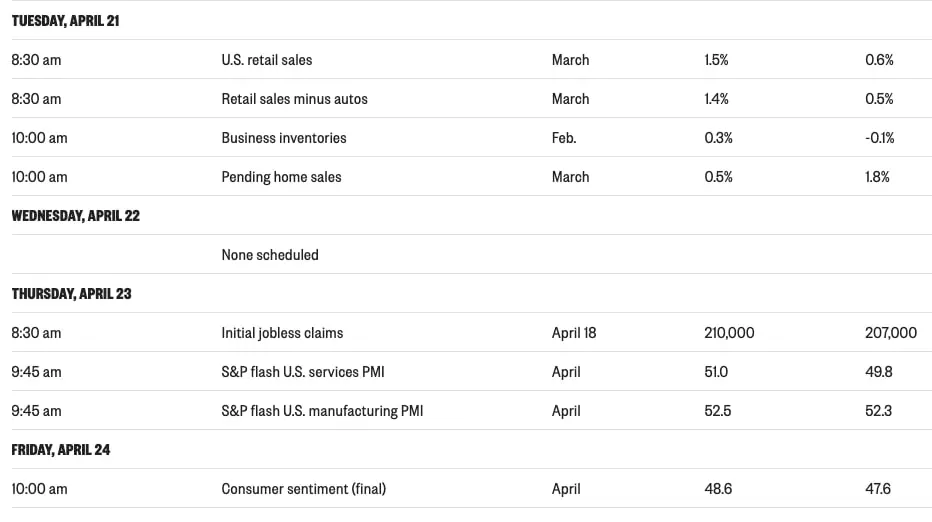This screenshot has width=932, height=522.
Task: Click the Pending home sales entry
Action: 281,177
